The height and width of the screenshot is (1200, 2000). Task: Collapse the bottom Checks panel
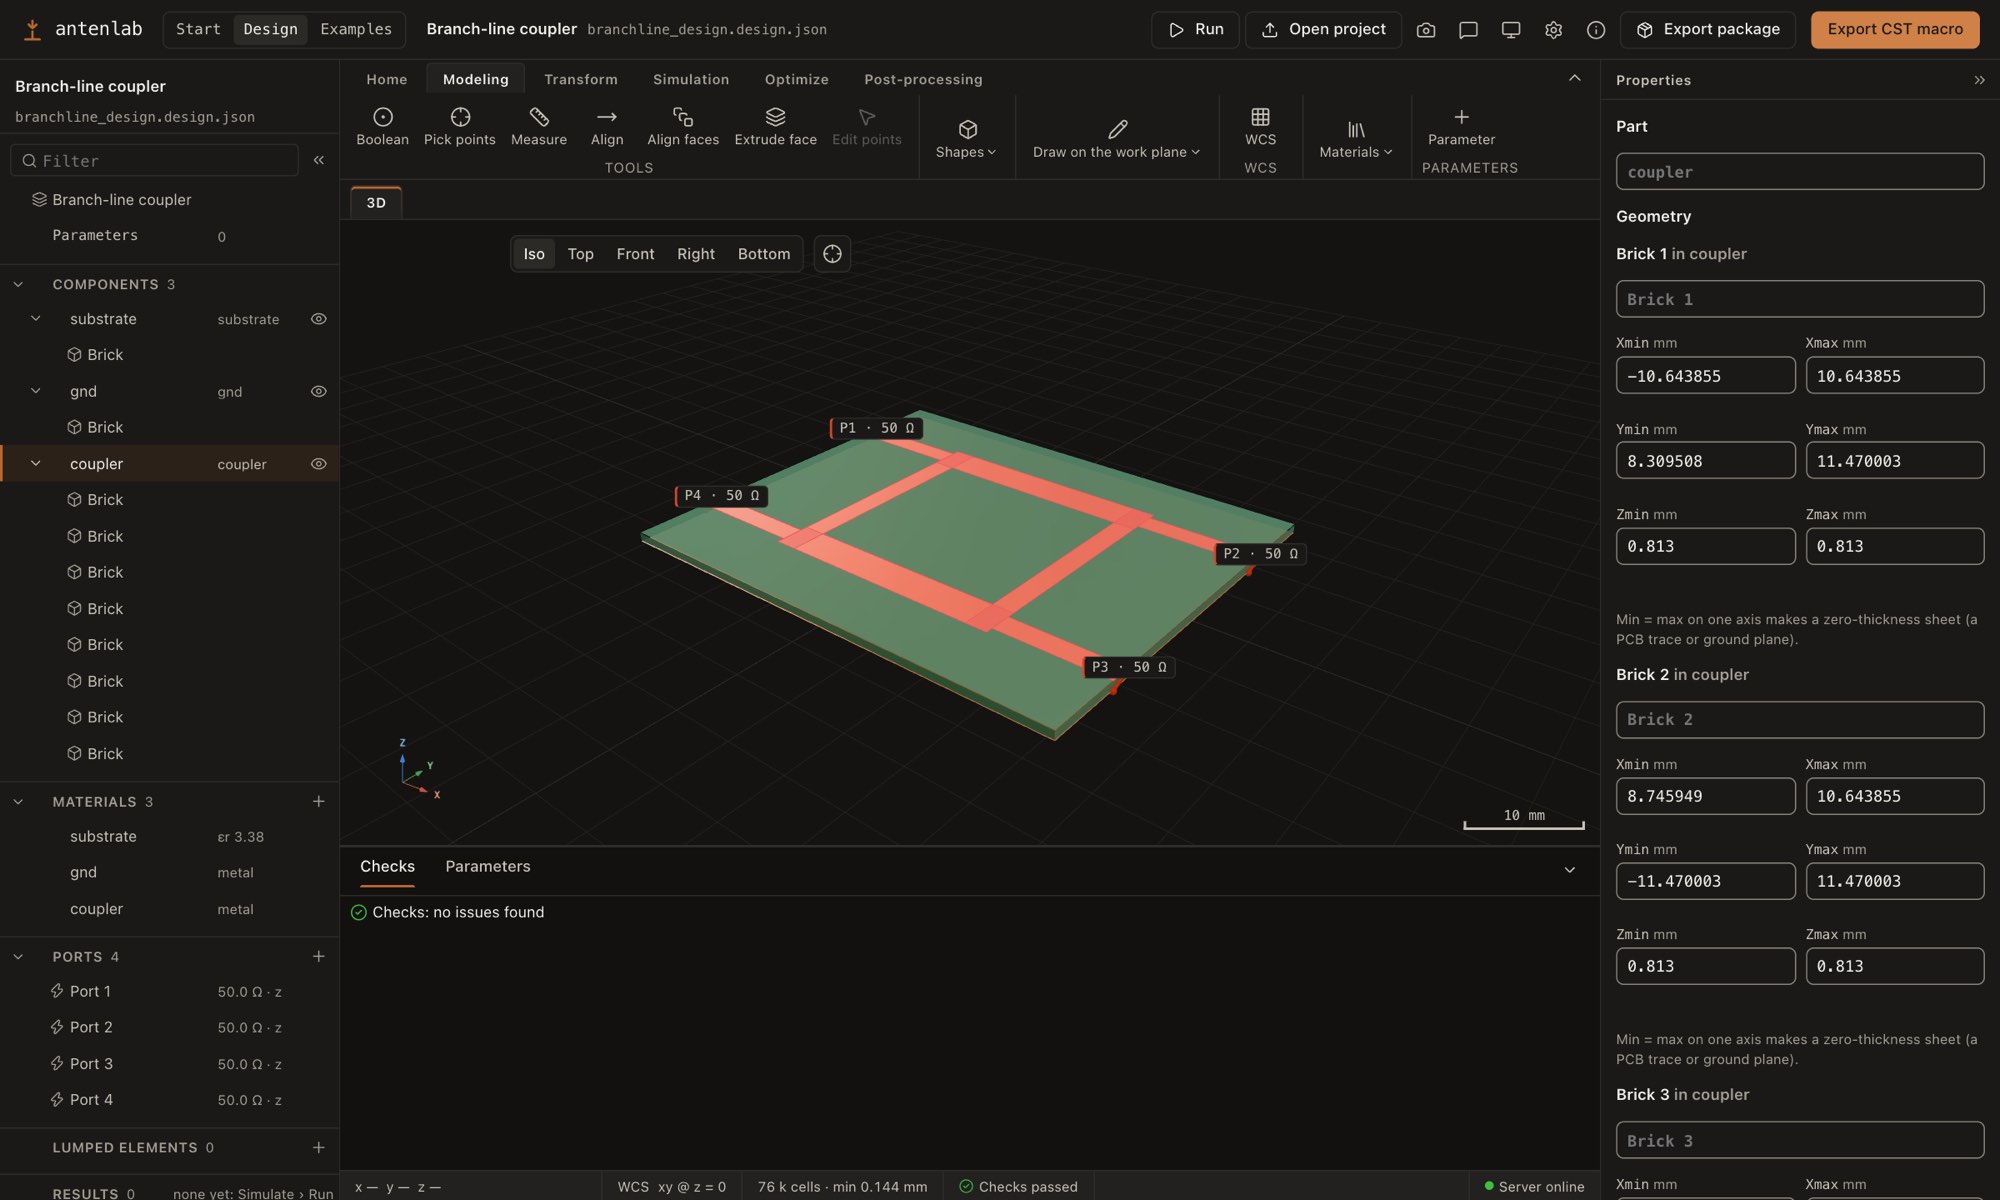pos(1569,870)
